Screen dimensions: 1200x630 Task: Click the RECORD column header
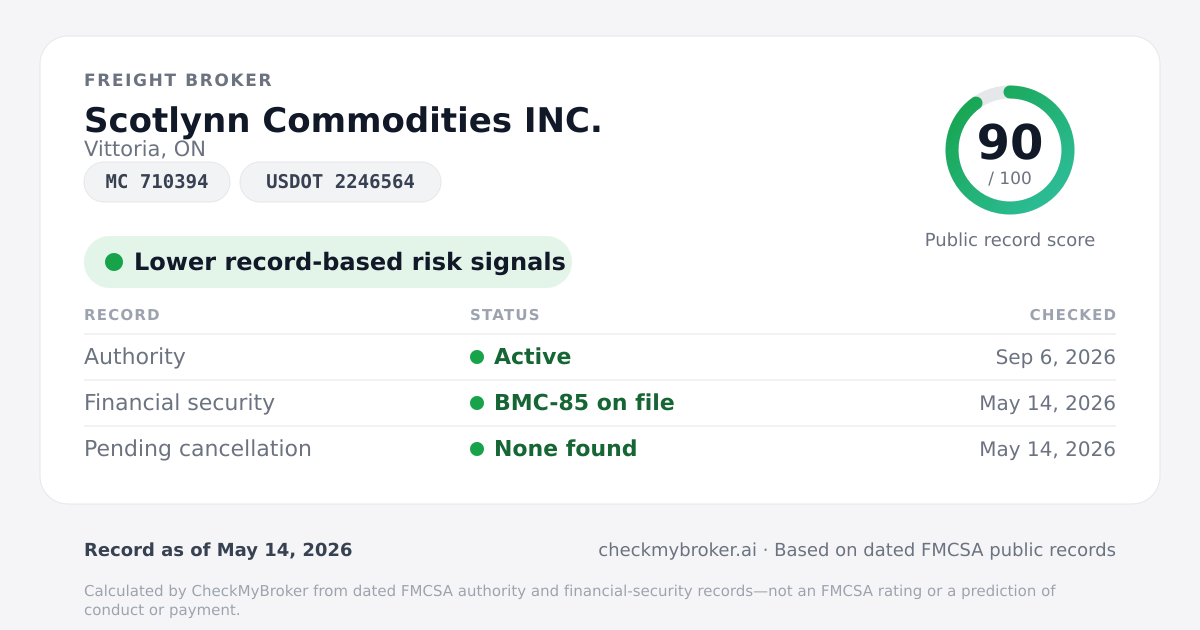click(x=122, y=315)
